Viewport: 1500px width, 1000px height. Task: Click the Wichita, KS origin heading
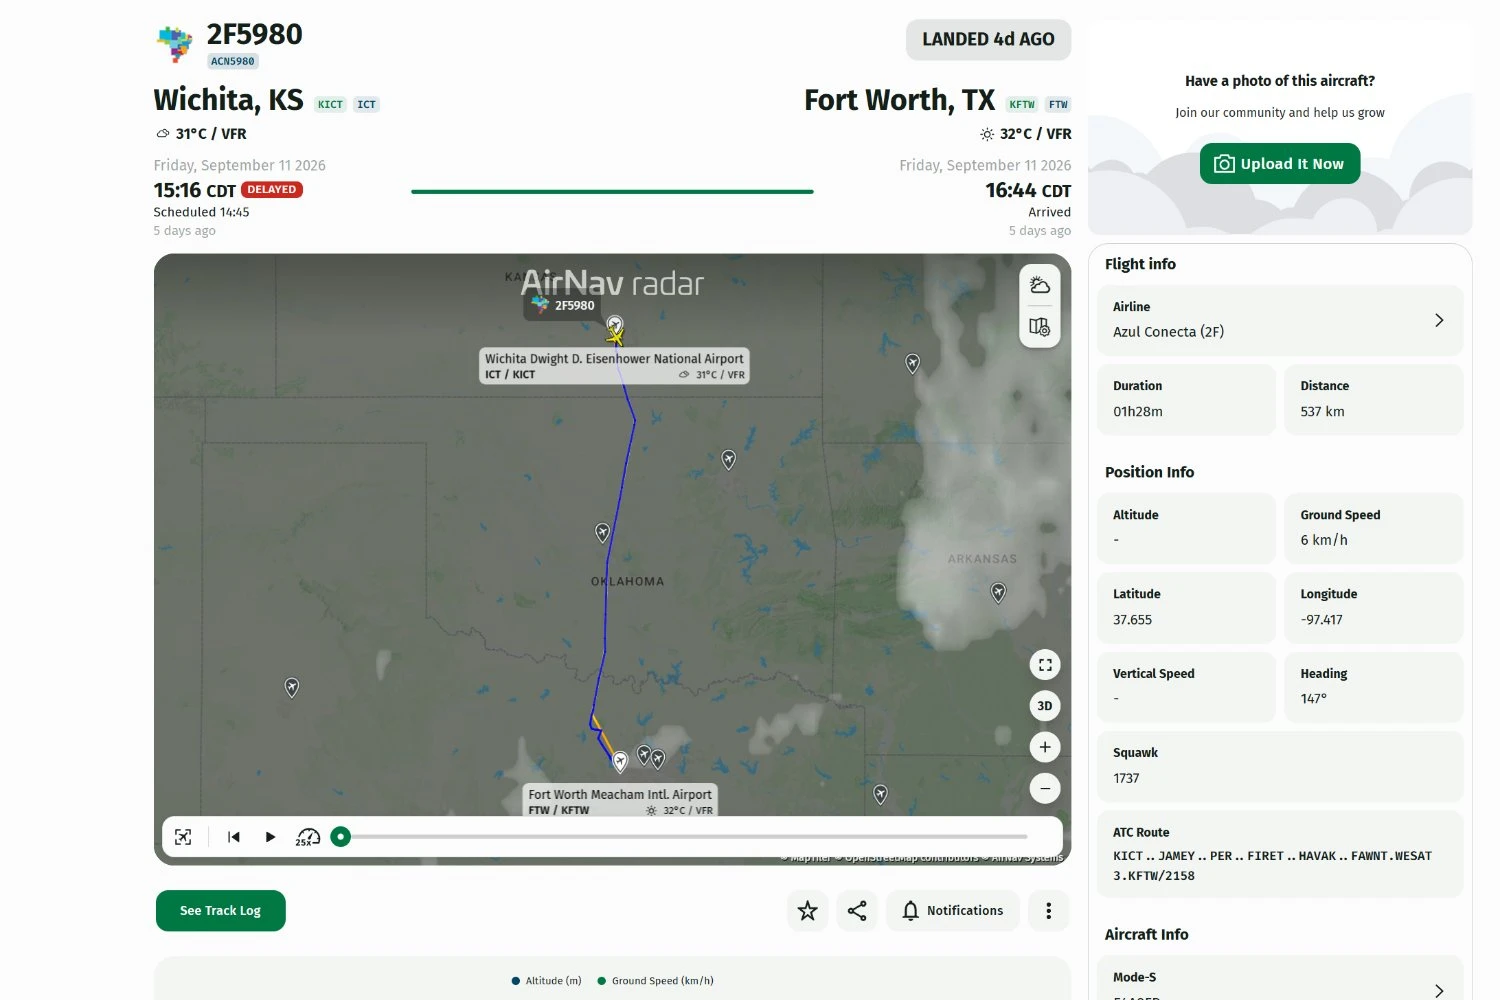coord(228,100)
